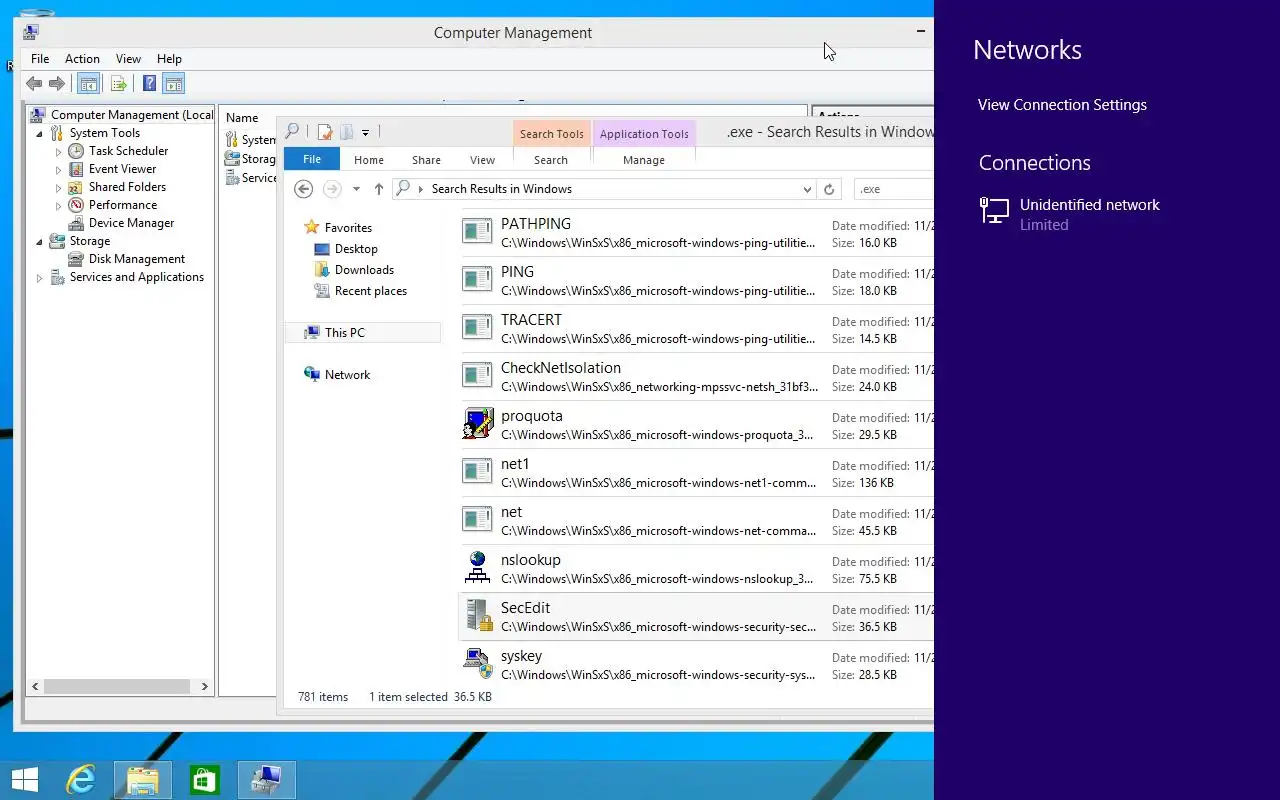Screen dimensions: 1280x800
Task: Select the syskey file icon
Action: click(x=478, y=663)
